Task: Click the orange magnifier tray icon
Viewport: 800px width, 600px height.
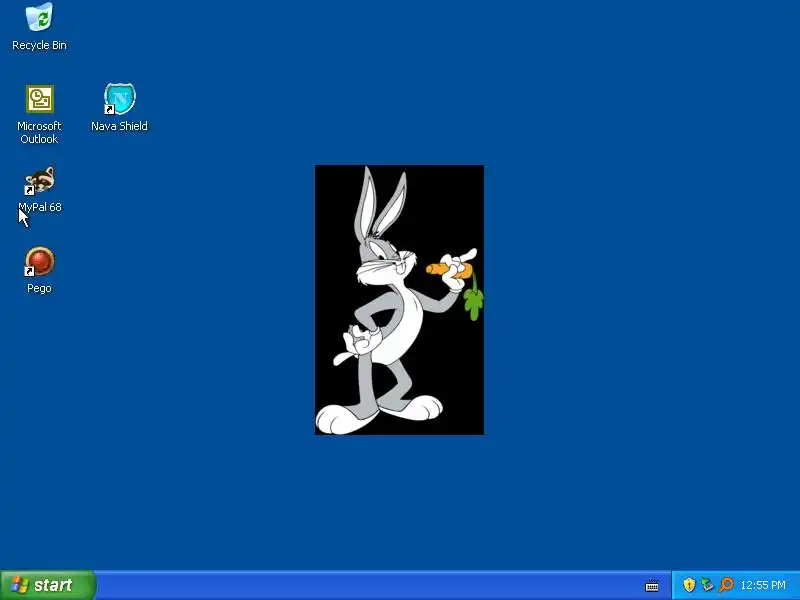Action: click(x=726, y=585)
